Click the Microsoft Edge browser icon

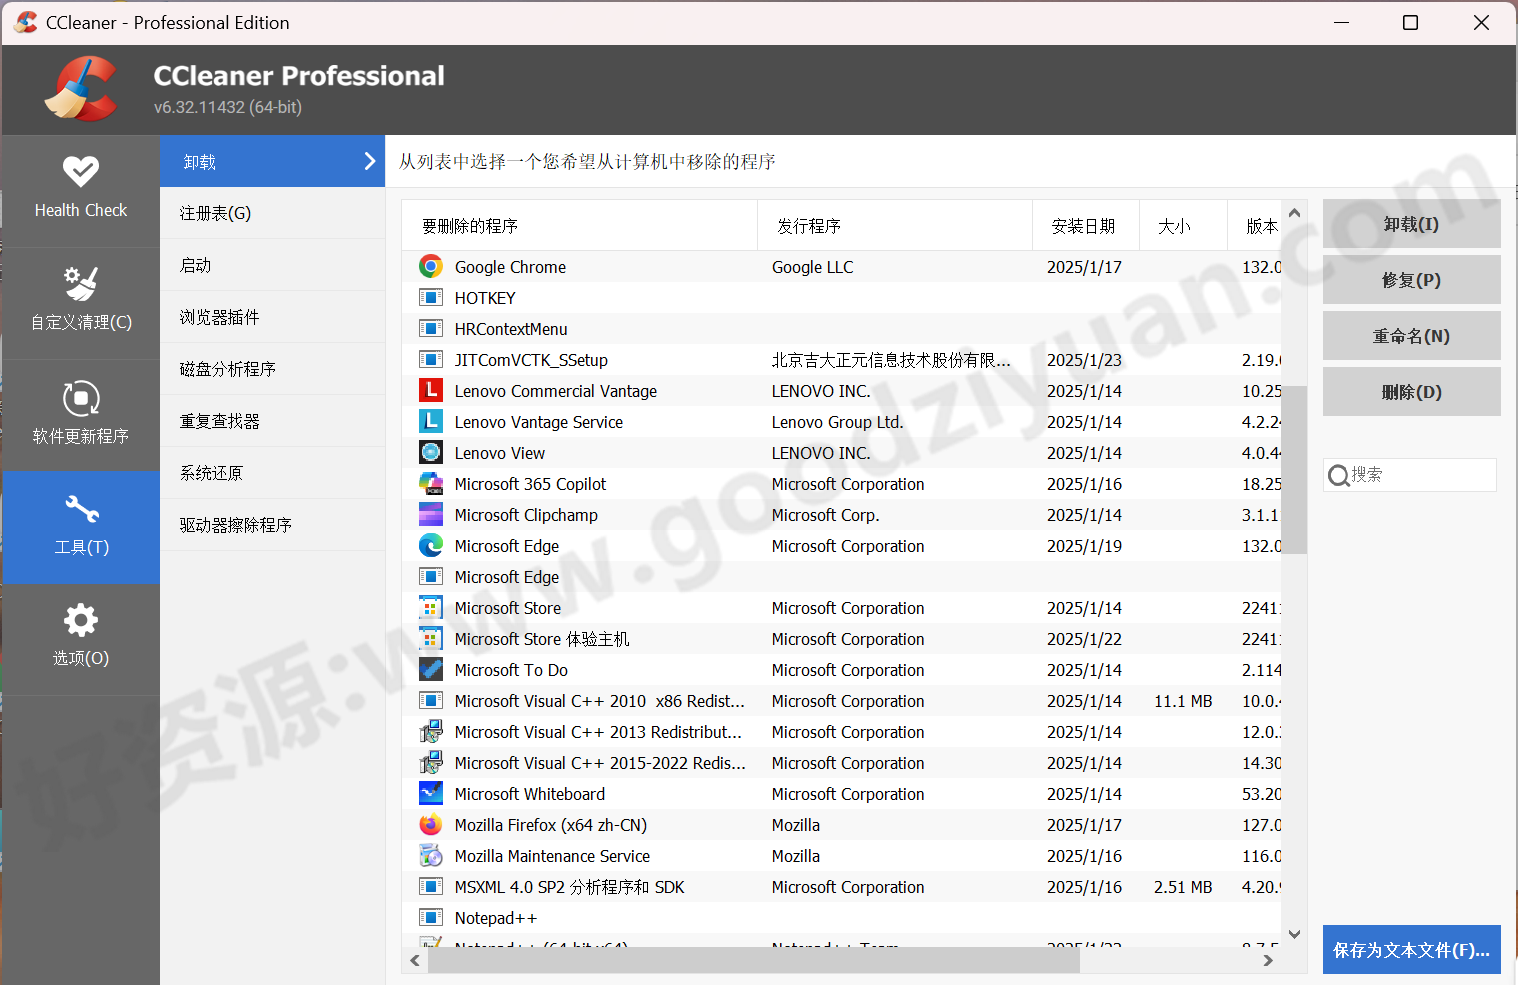click(430, 545)
